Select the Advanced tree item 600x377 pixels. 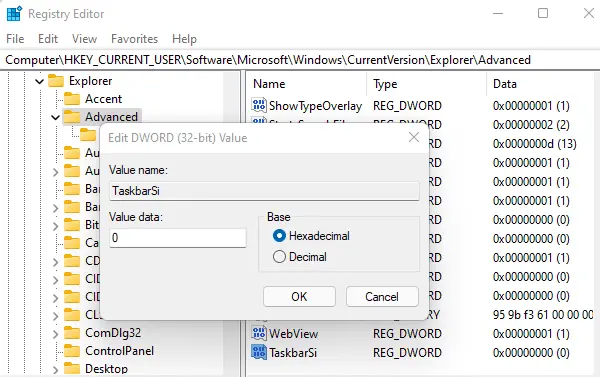point(111,117)
